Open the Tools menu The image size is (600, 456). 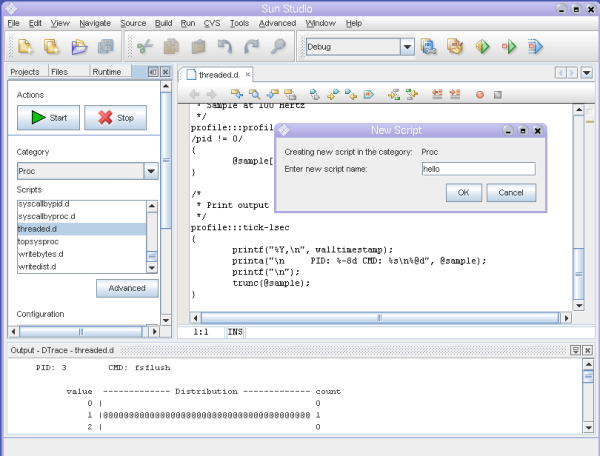coord(239,23)
